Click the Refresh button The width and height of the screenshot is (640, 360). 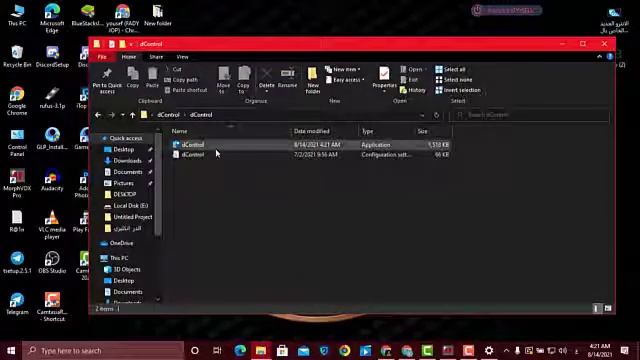(436, 115)
